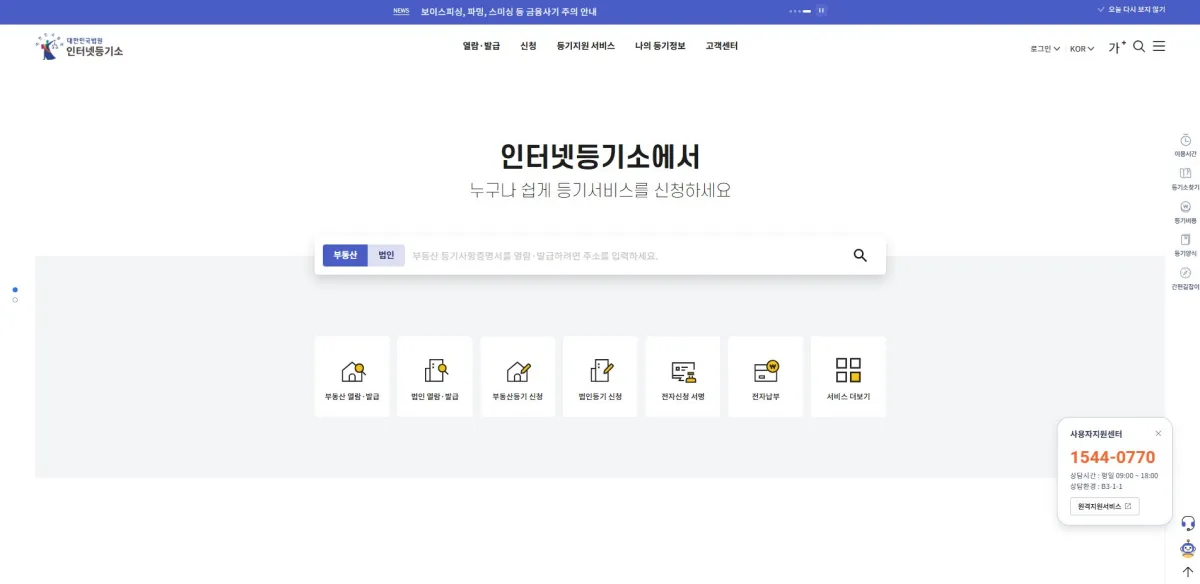The image size is (1200, 584).
Task: Open the KOR language dropdown
Action: pos(1078,47)
